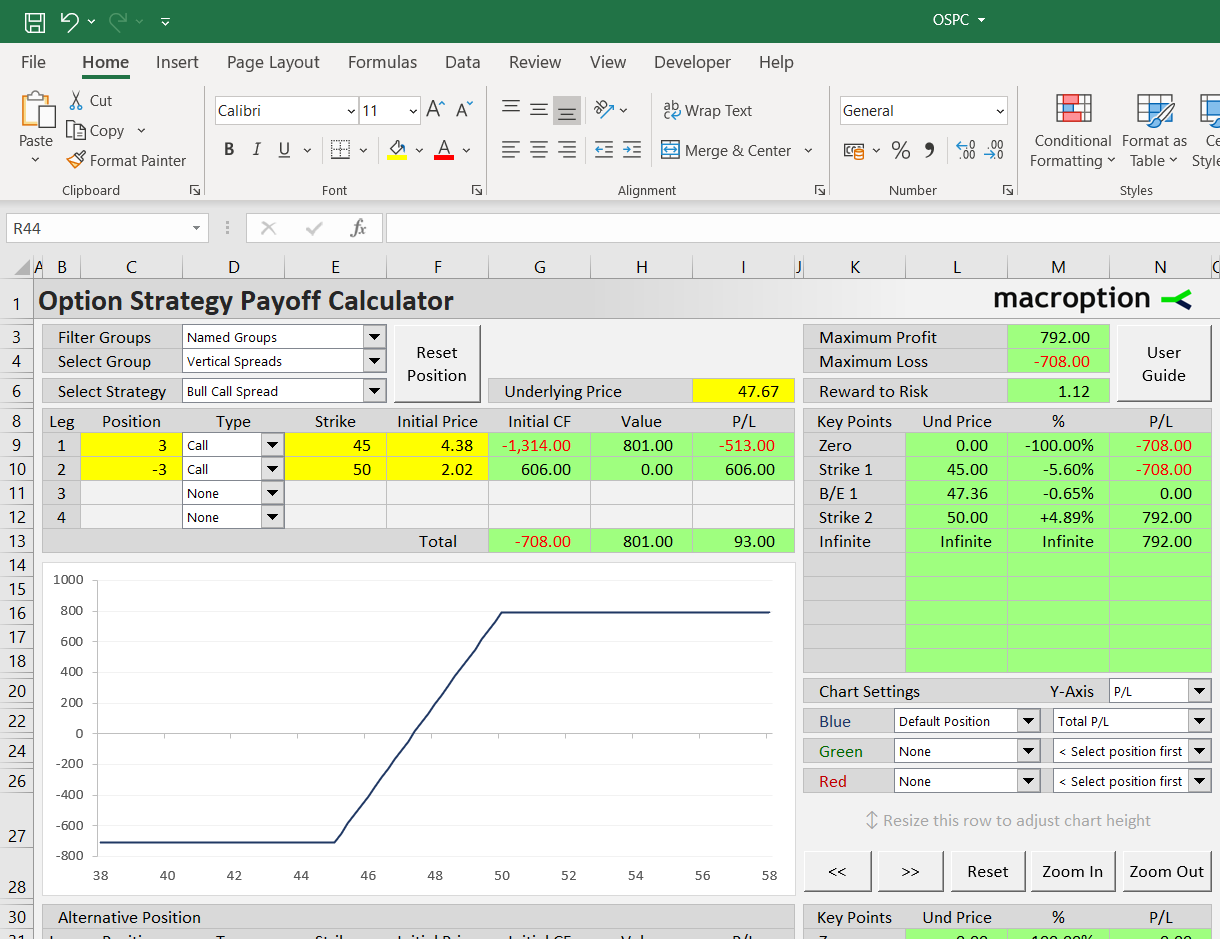Switch to the Data tab
Image resolution: width=1220 pixels, height=939 pixels.
[x=462, y=62]
